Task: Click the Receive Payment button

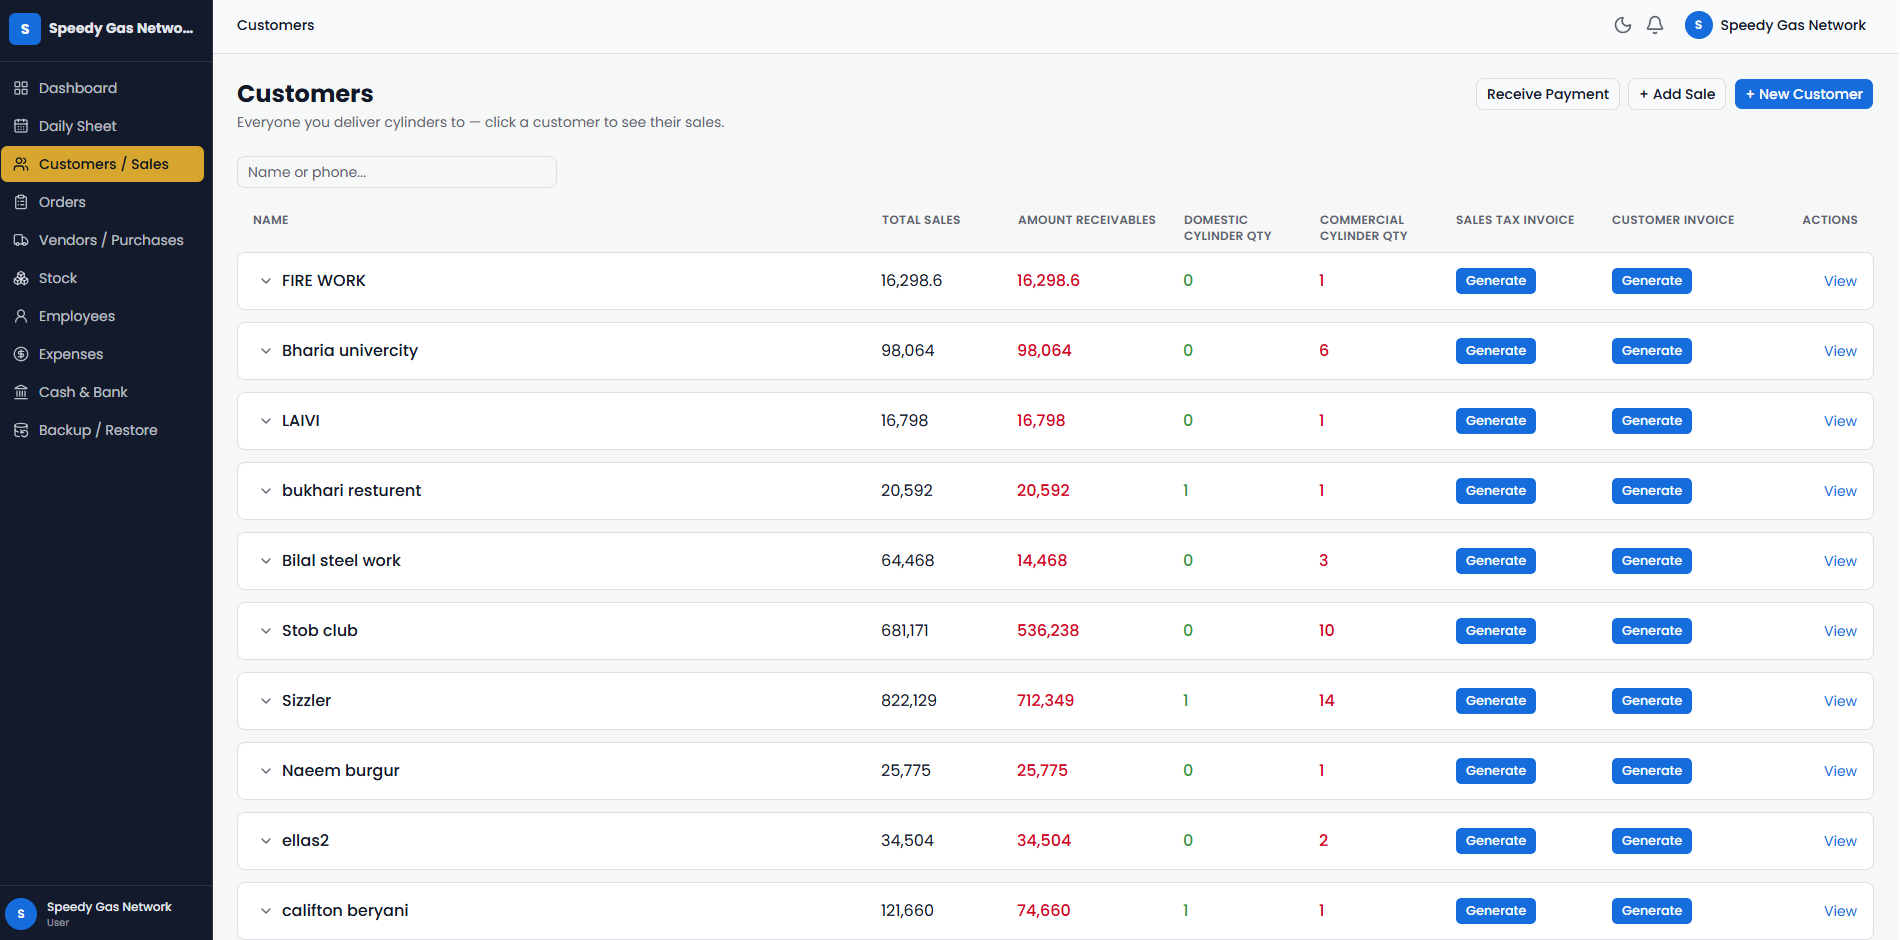Action: pos(1548,94)
